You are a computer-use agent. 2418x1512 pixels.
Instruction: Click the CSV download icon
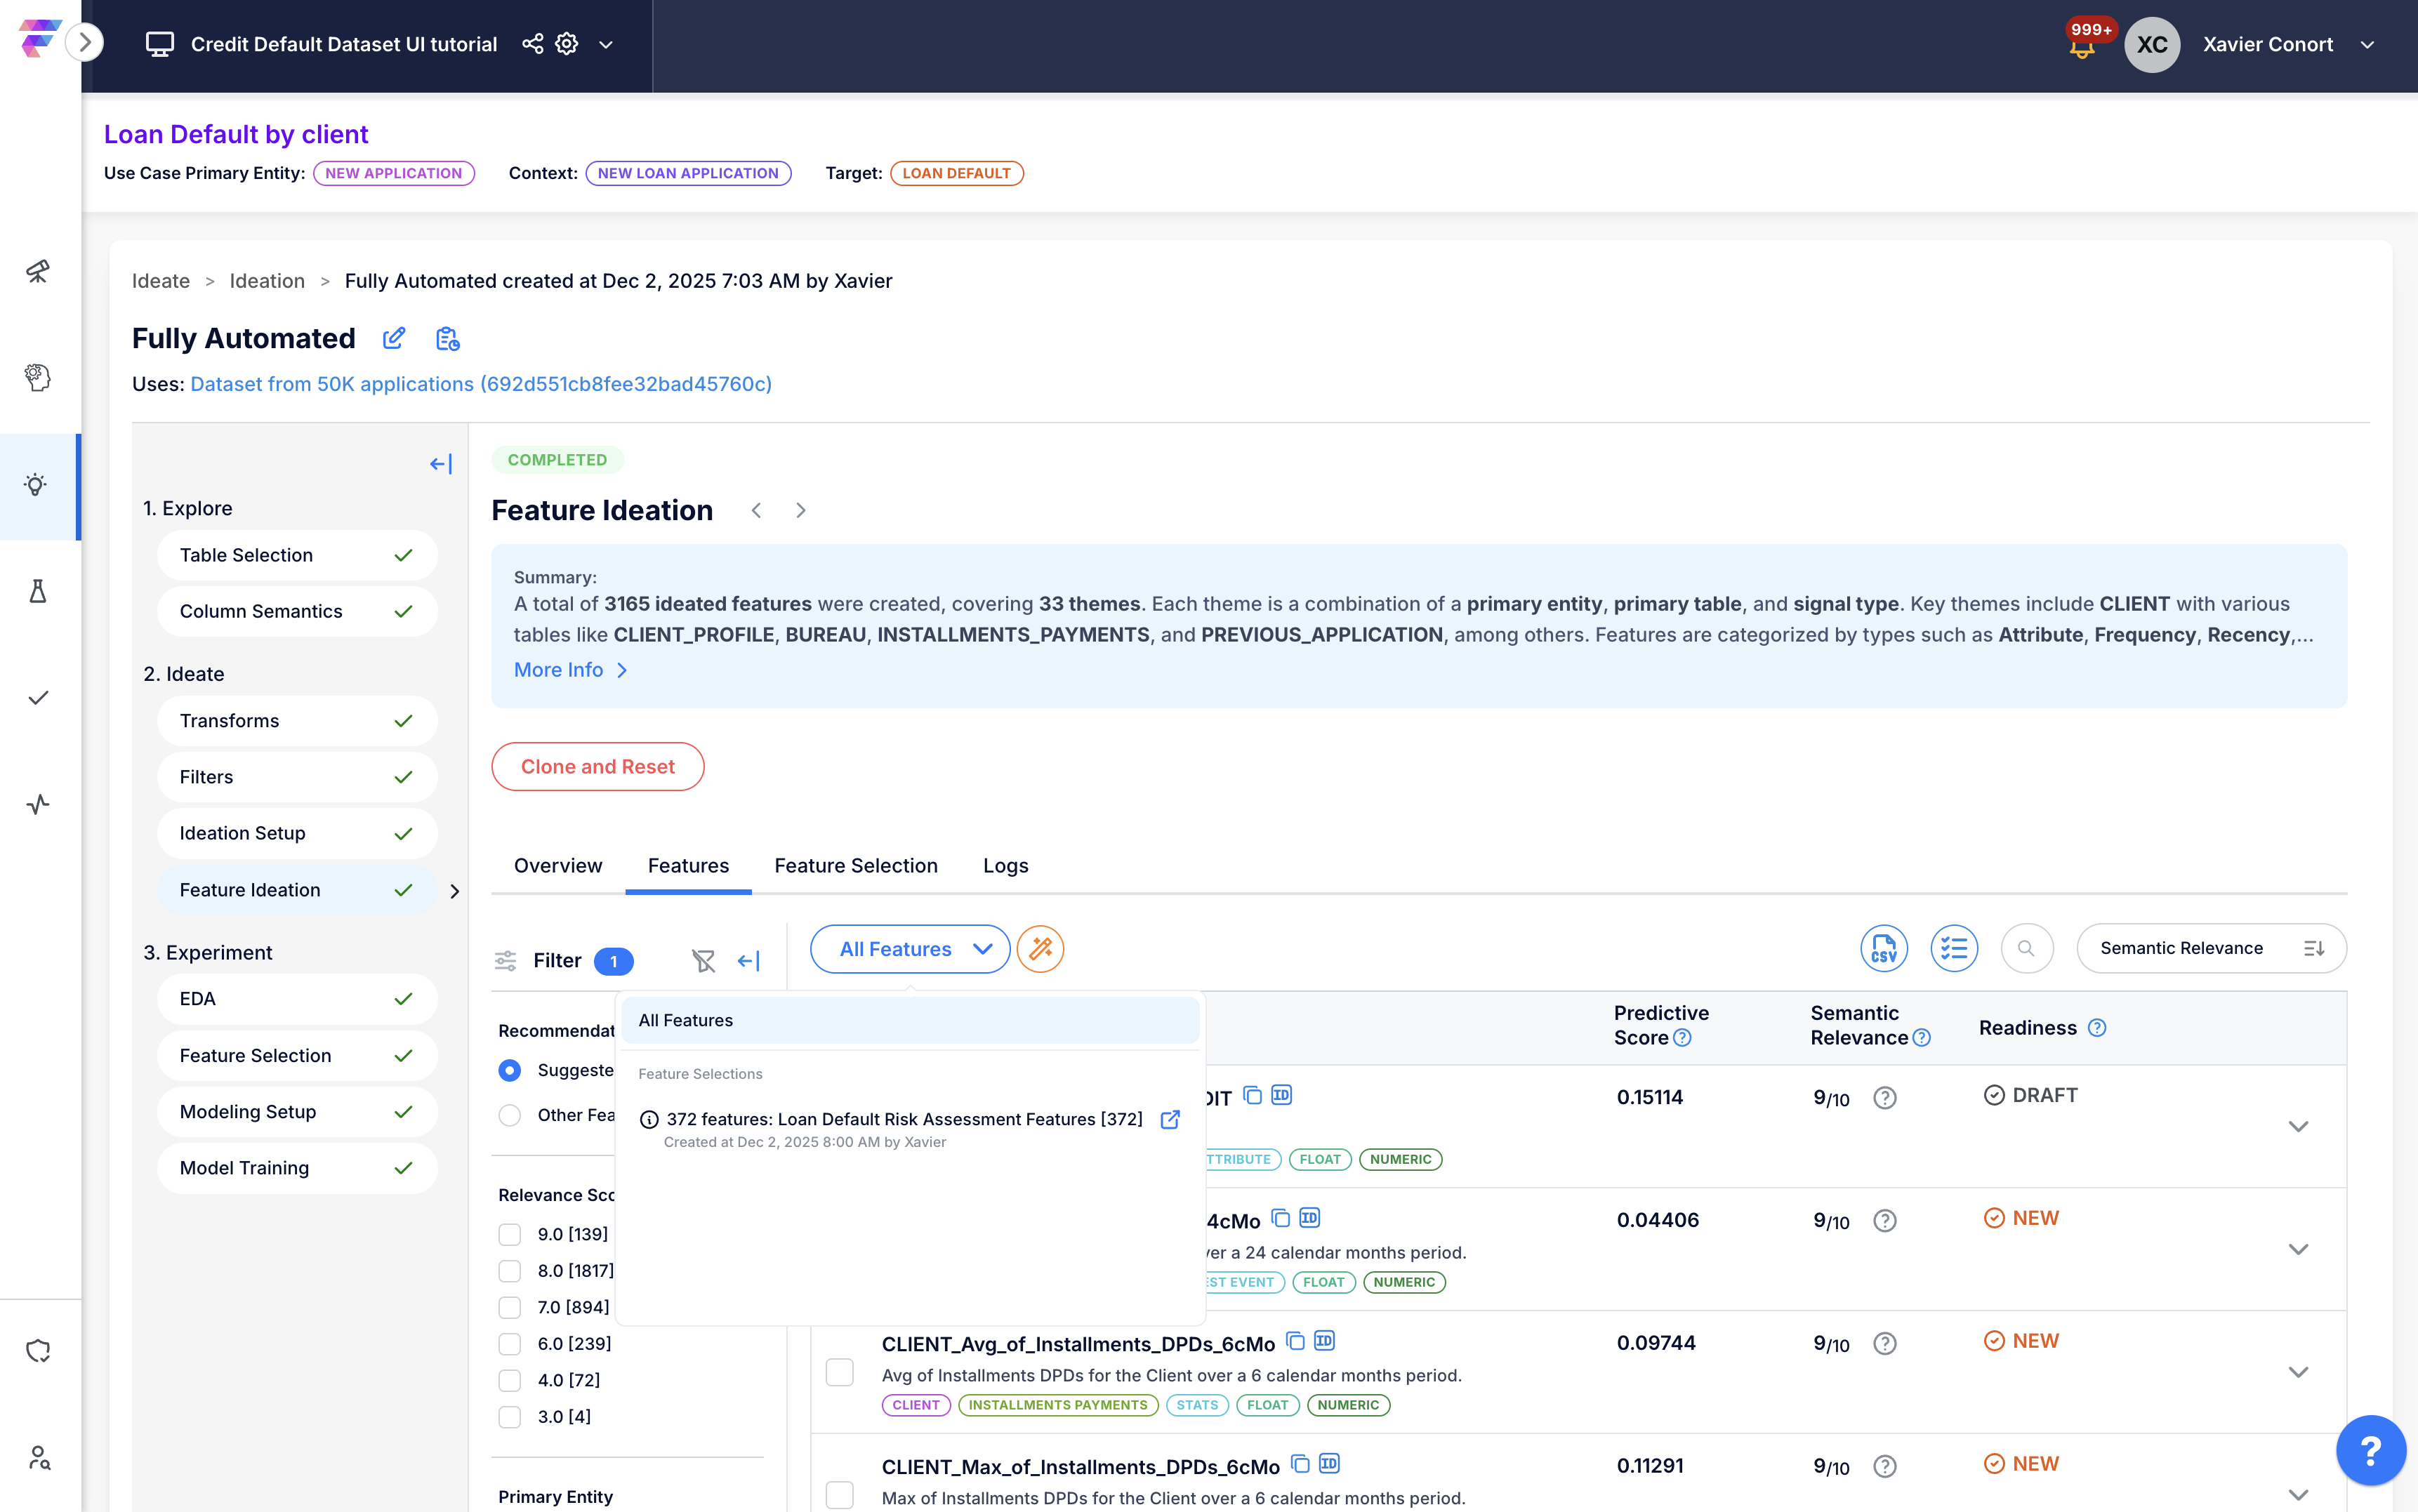(1883, 948)
